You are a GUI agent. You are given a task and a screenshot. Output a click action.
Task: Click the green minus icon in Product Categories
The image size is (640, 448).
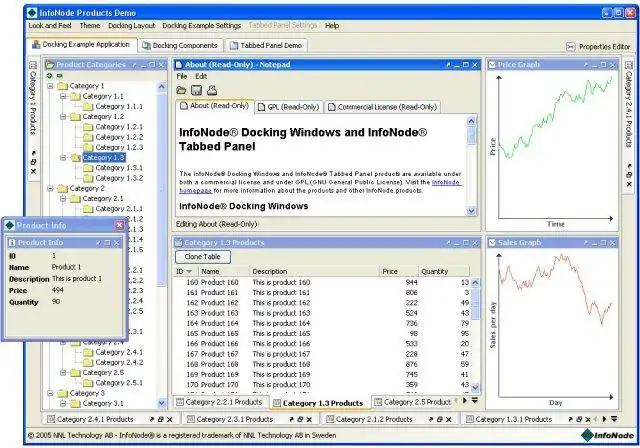click(60, 75)
